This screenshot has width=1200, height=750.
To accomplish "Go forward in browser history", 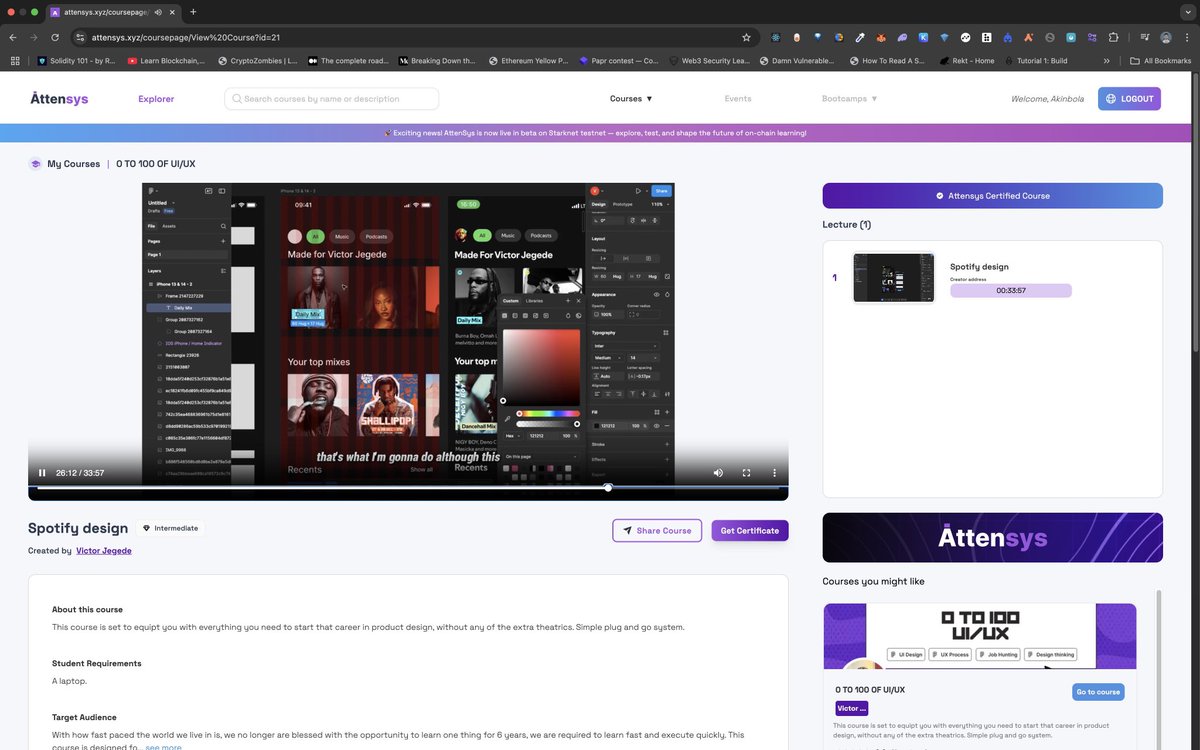I will pyautogui.click(x=34, y=37).
